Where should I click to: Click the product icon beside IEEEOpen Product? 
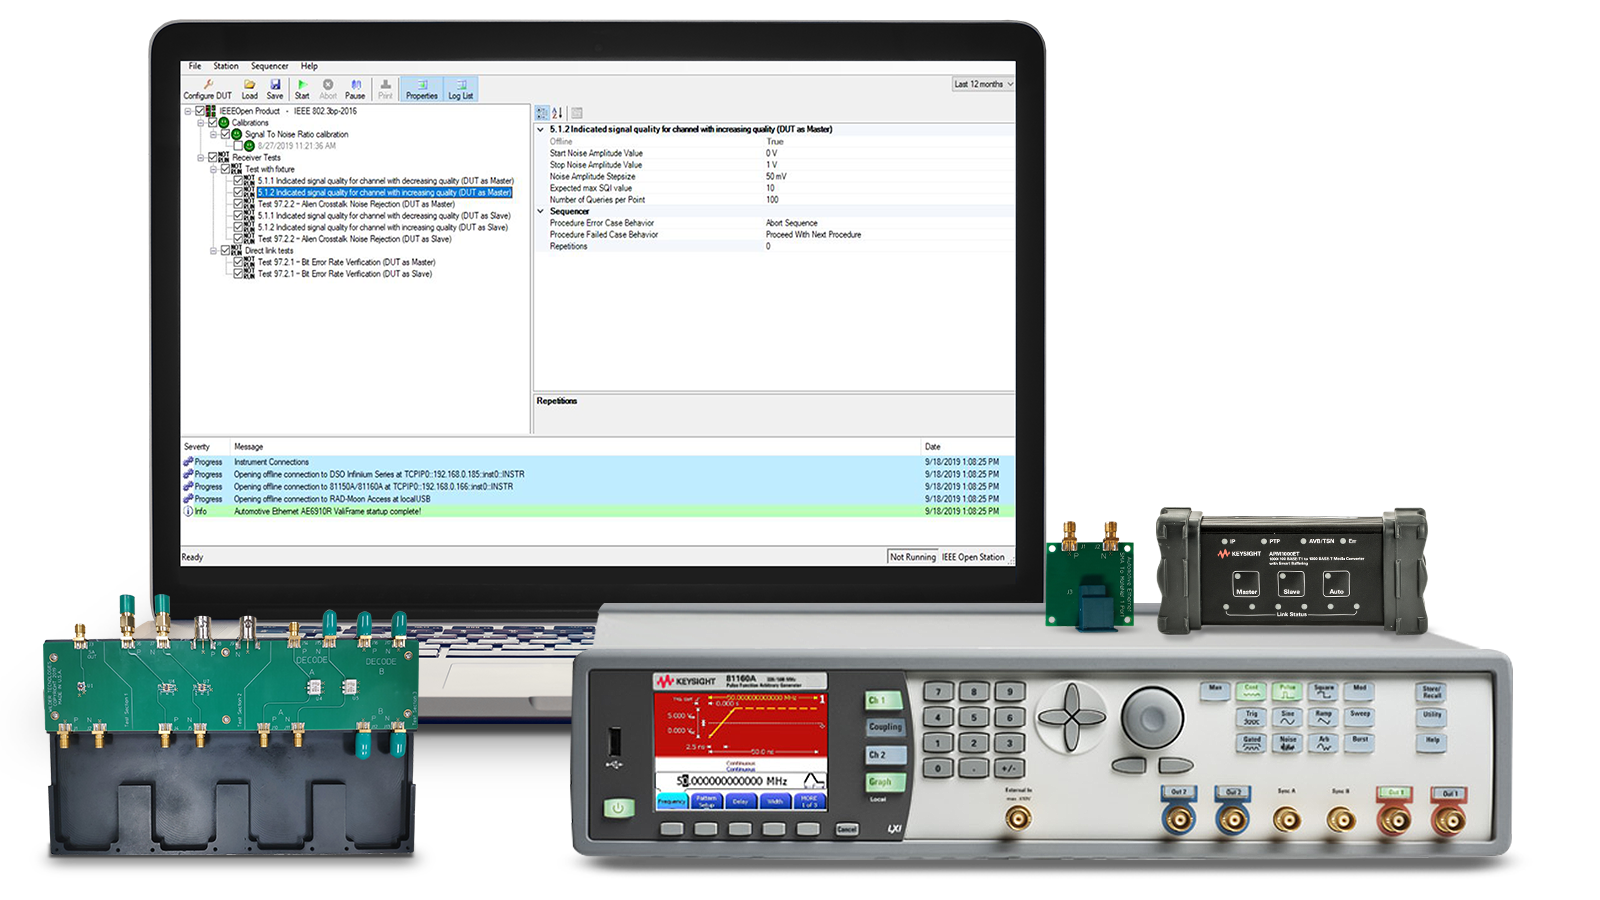[211, 111]
